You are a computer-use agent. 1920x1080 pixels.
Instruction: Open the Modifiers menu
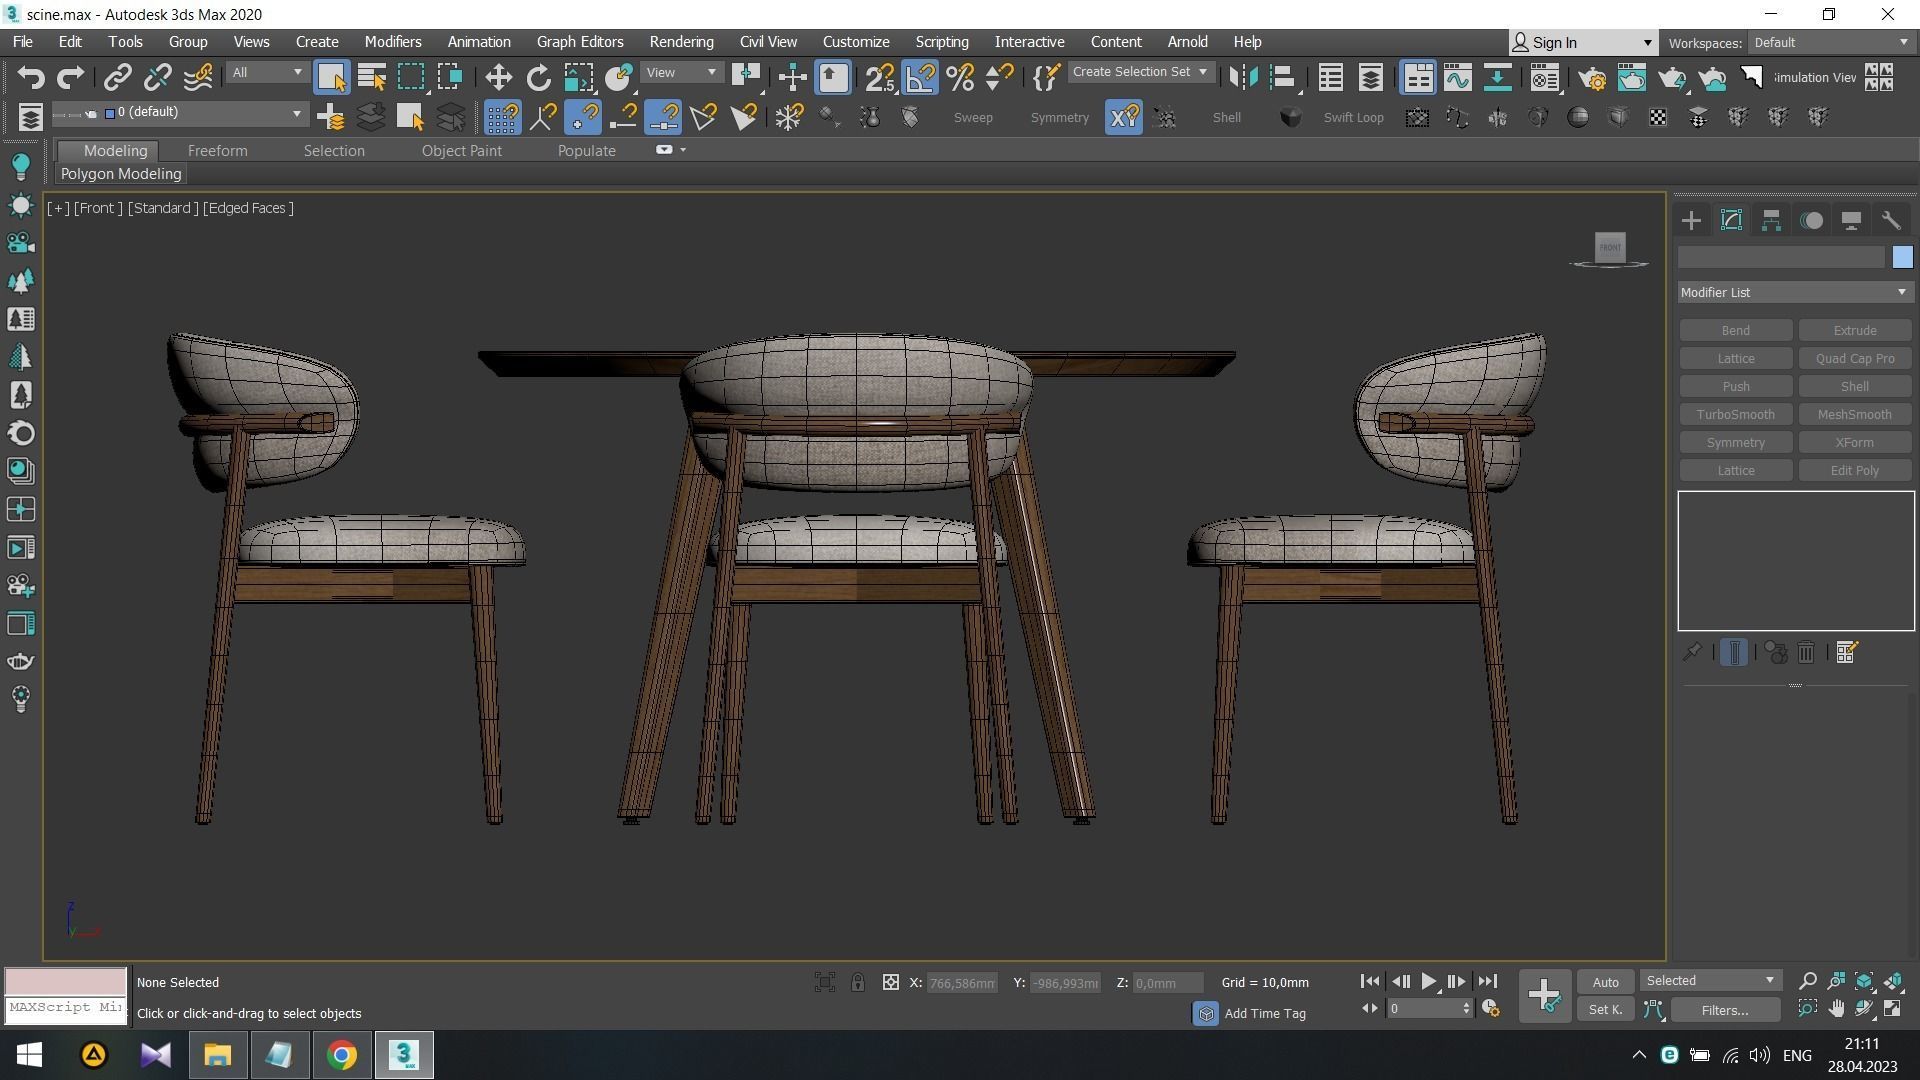393,42
